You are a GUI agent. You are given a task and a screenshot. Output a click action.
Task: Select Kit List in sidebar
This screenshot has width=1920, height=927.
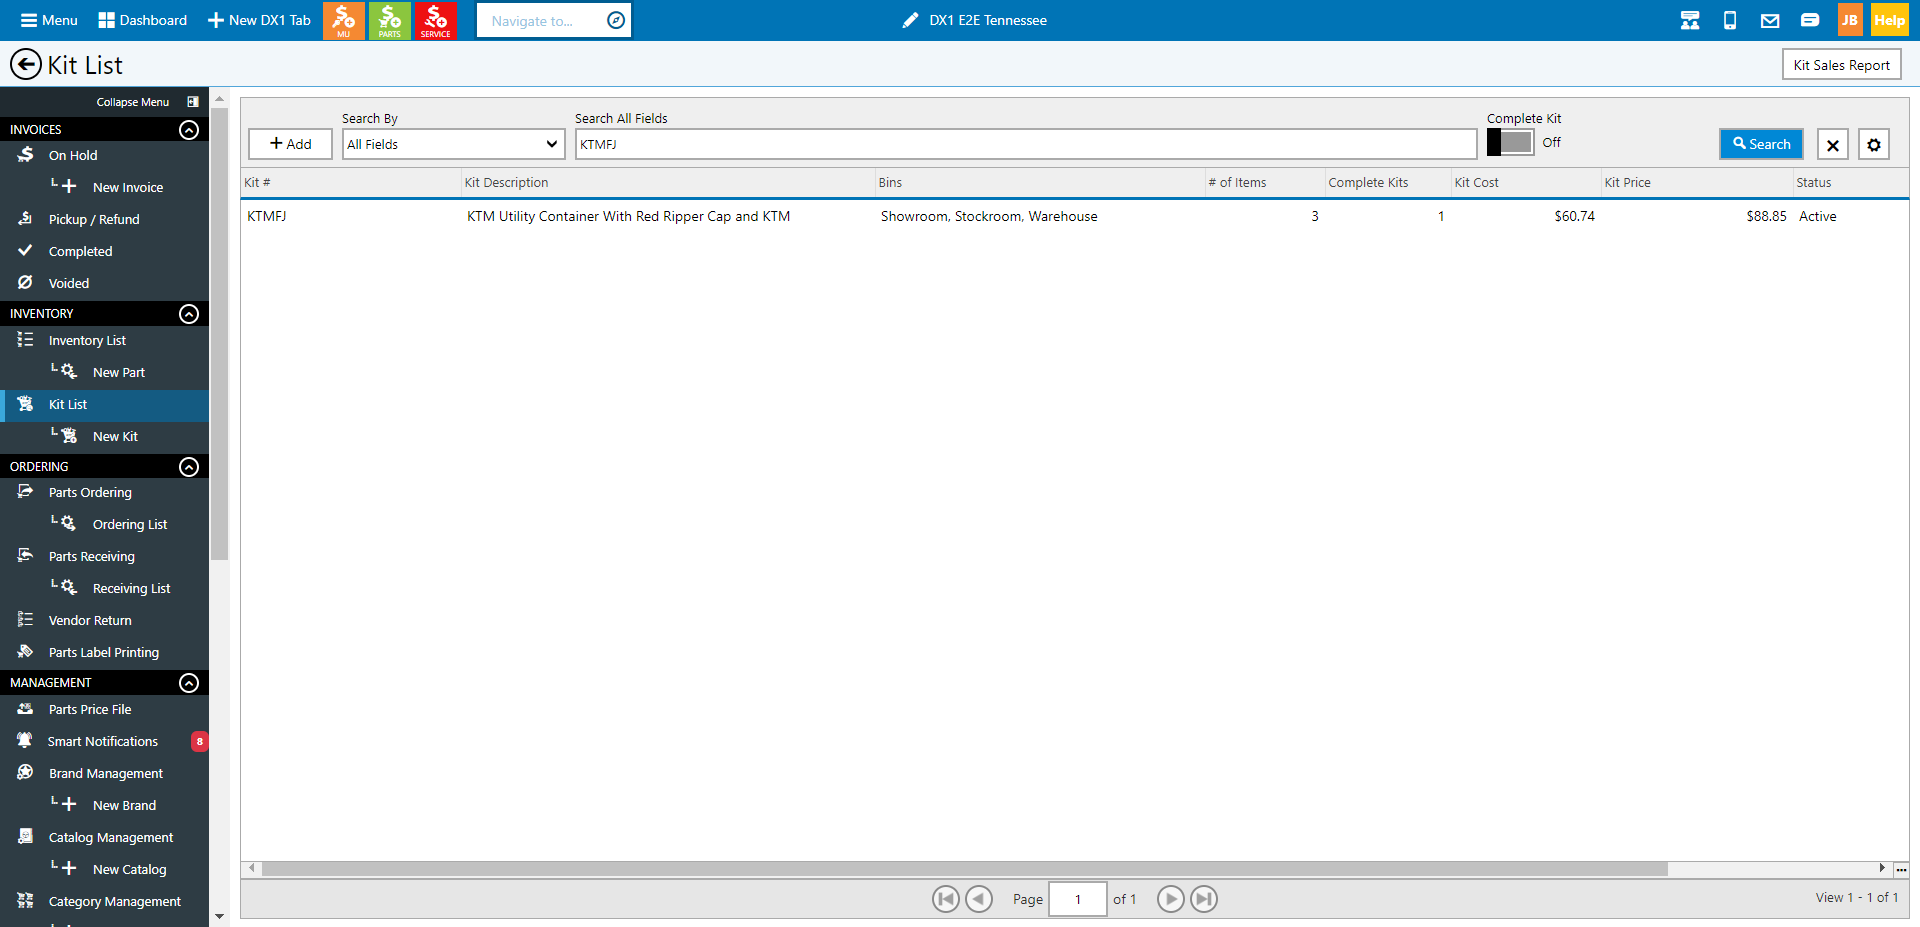(x=104, y=404)
